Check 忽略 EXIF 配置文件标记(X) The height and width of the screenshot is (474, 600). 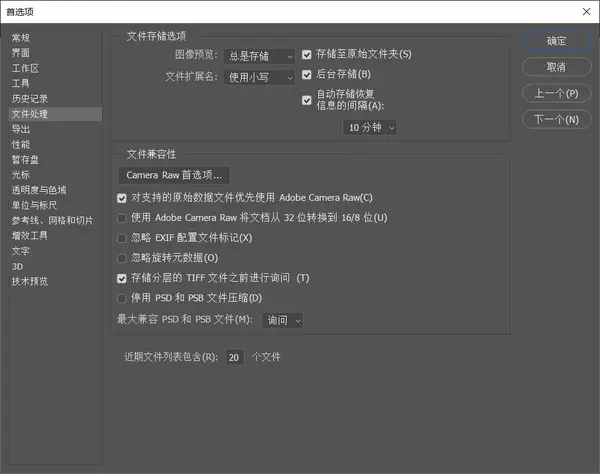pyautogui.click(x=122, y=238)
